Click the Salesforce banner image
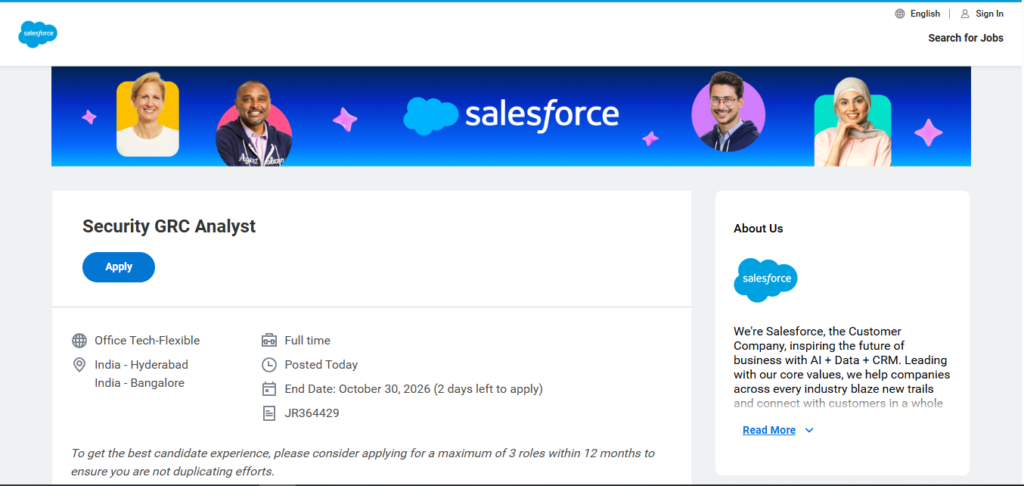Image resolution: width=1024 pixels, height=486 pixels. pos(511,116)
